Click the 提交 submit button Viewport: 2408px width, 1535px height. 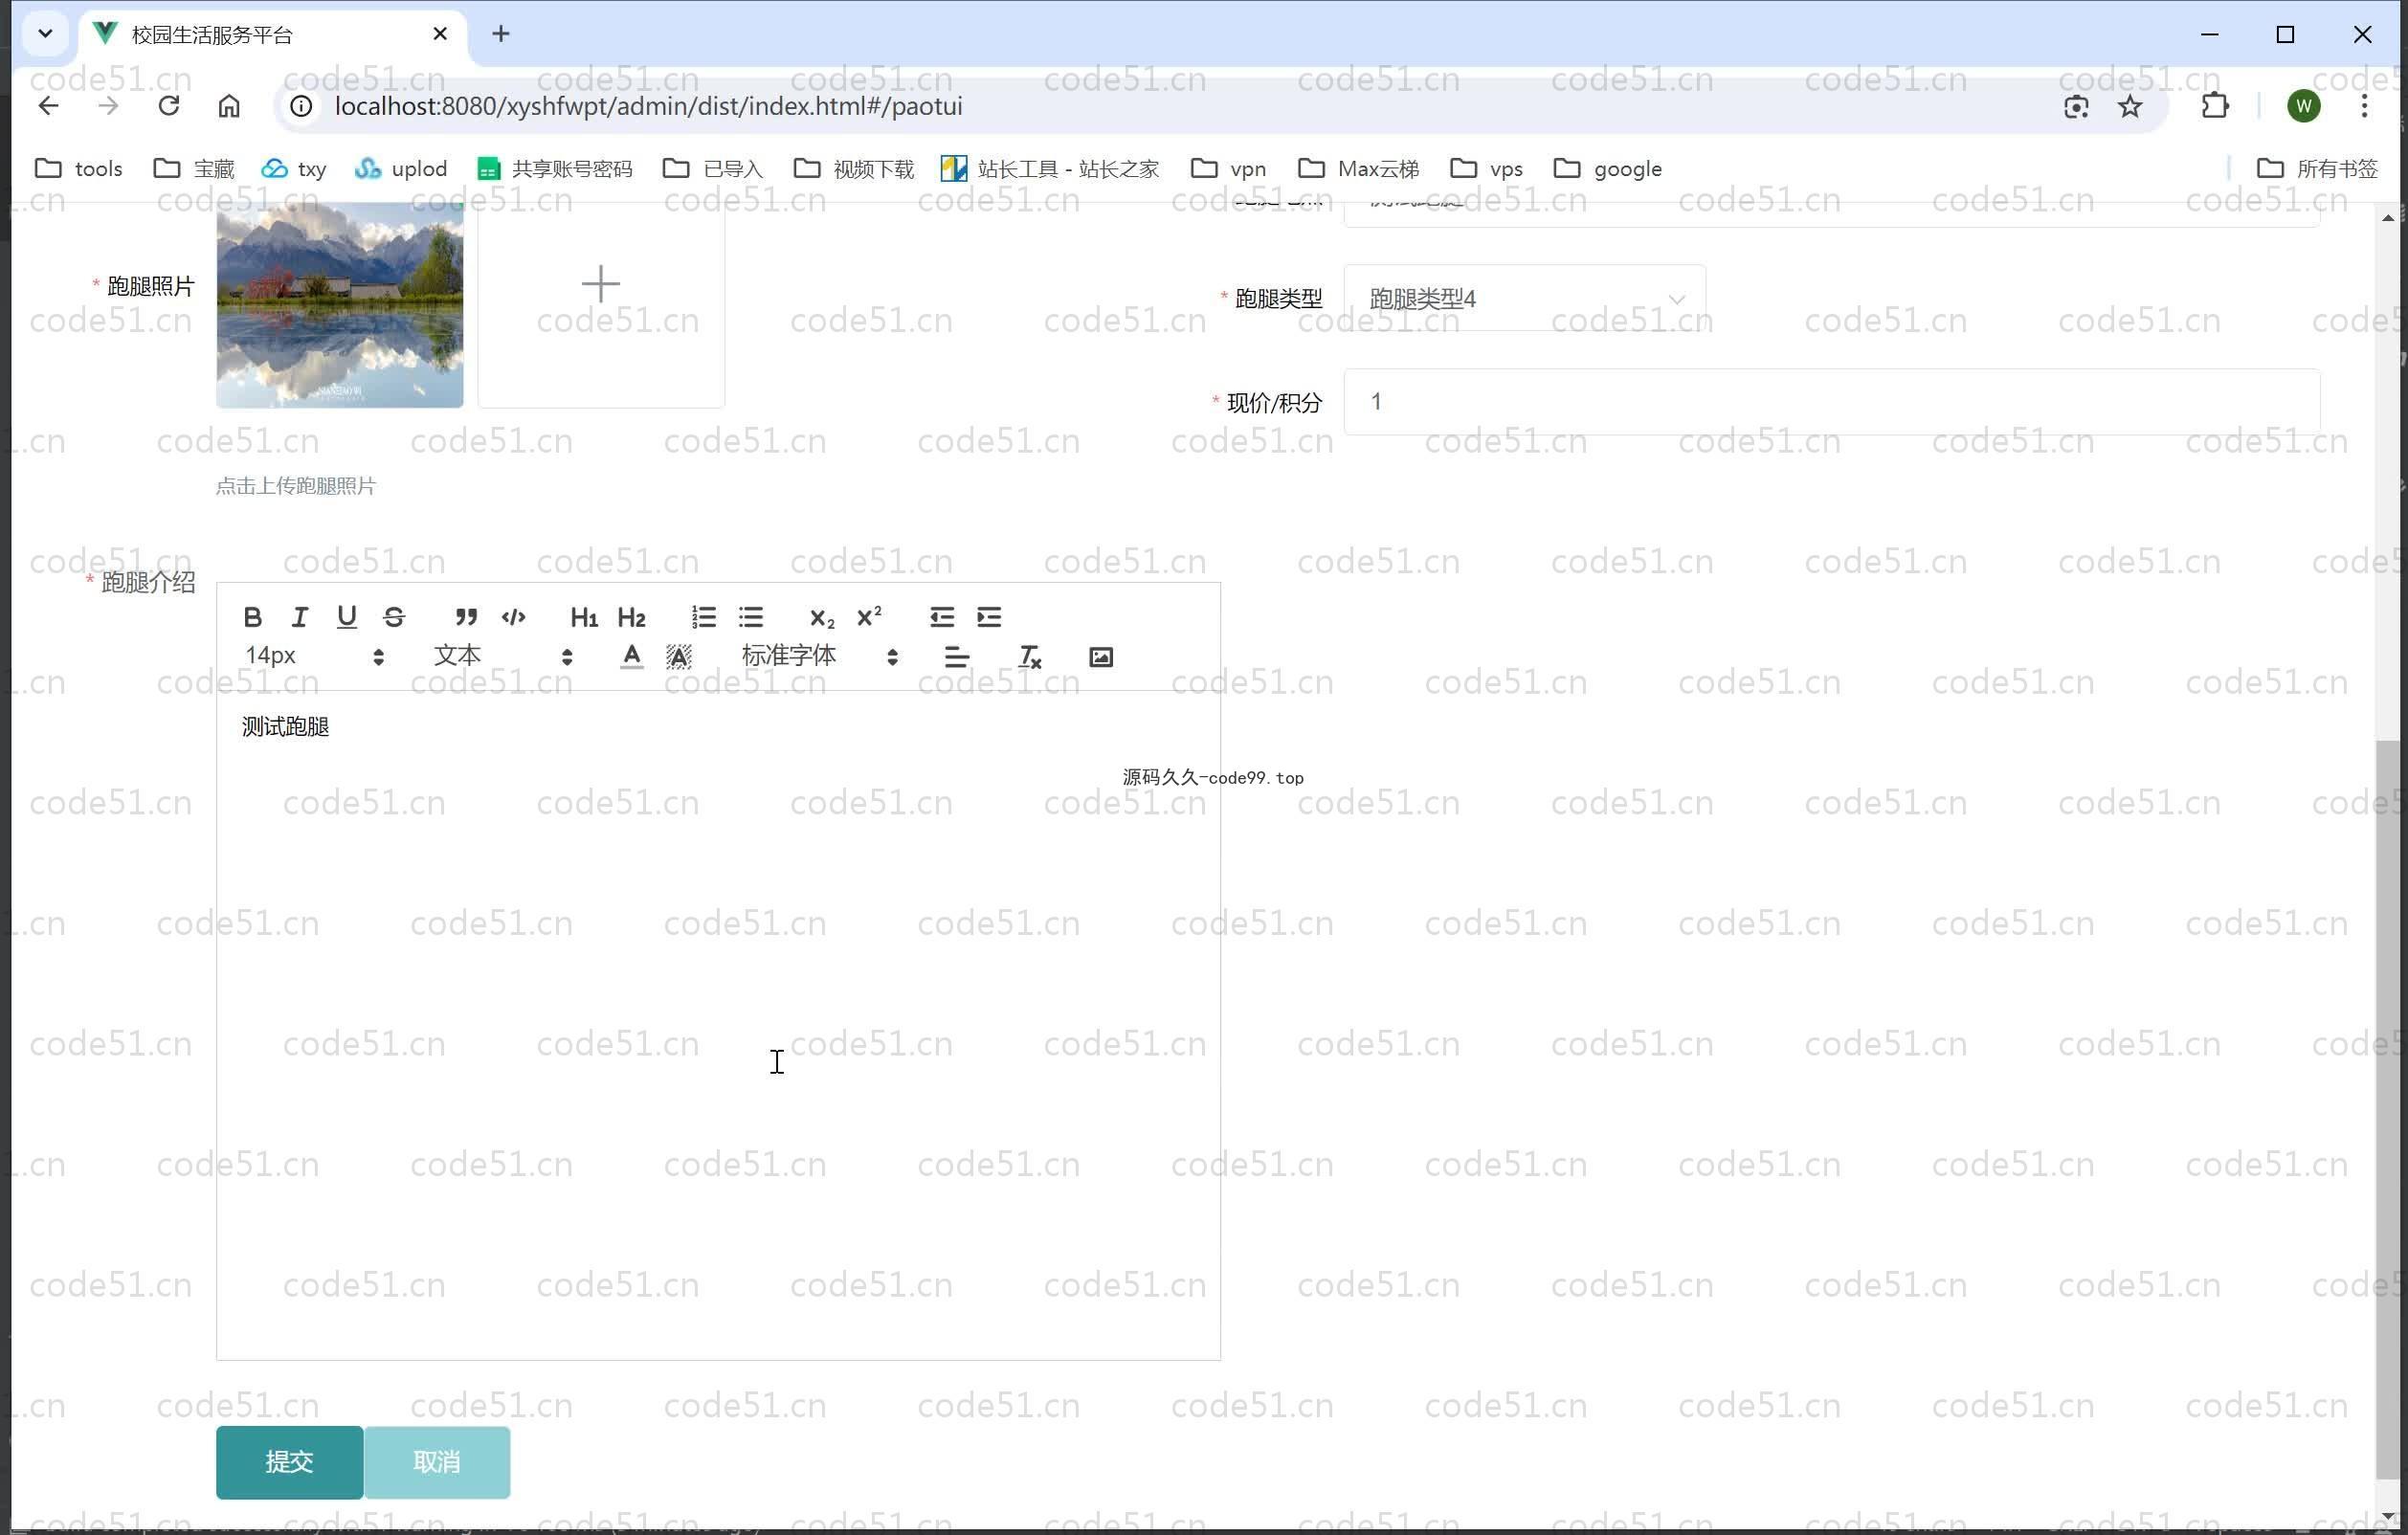click(290, 1462)
